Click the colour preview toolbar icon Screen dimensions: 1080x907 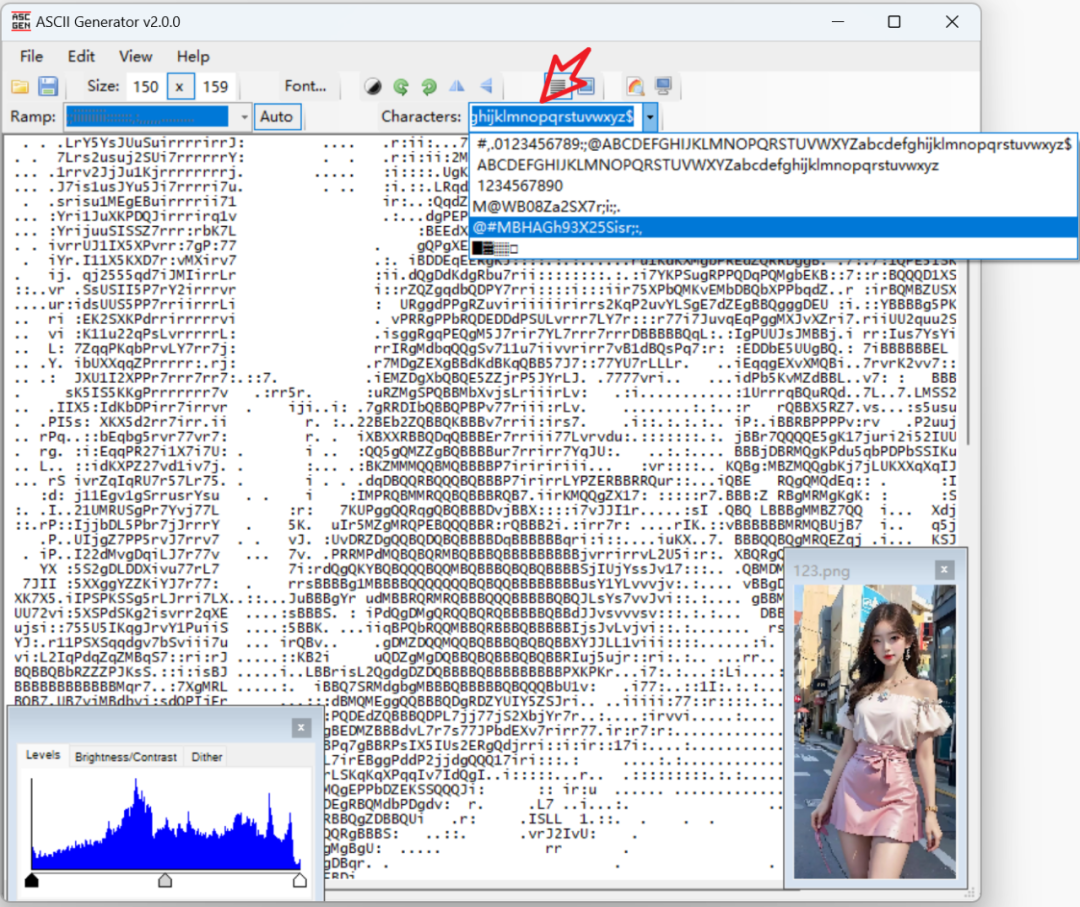[635, 87]
